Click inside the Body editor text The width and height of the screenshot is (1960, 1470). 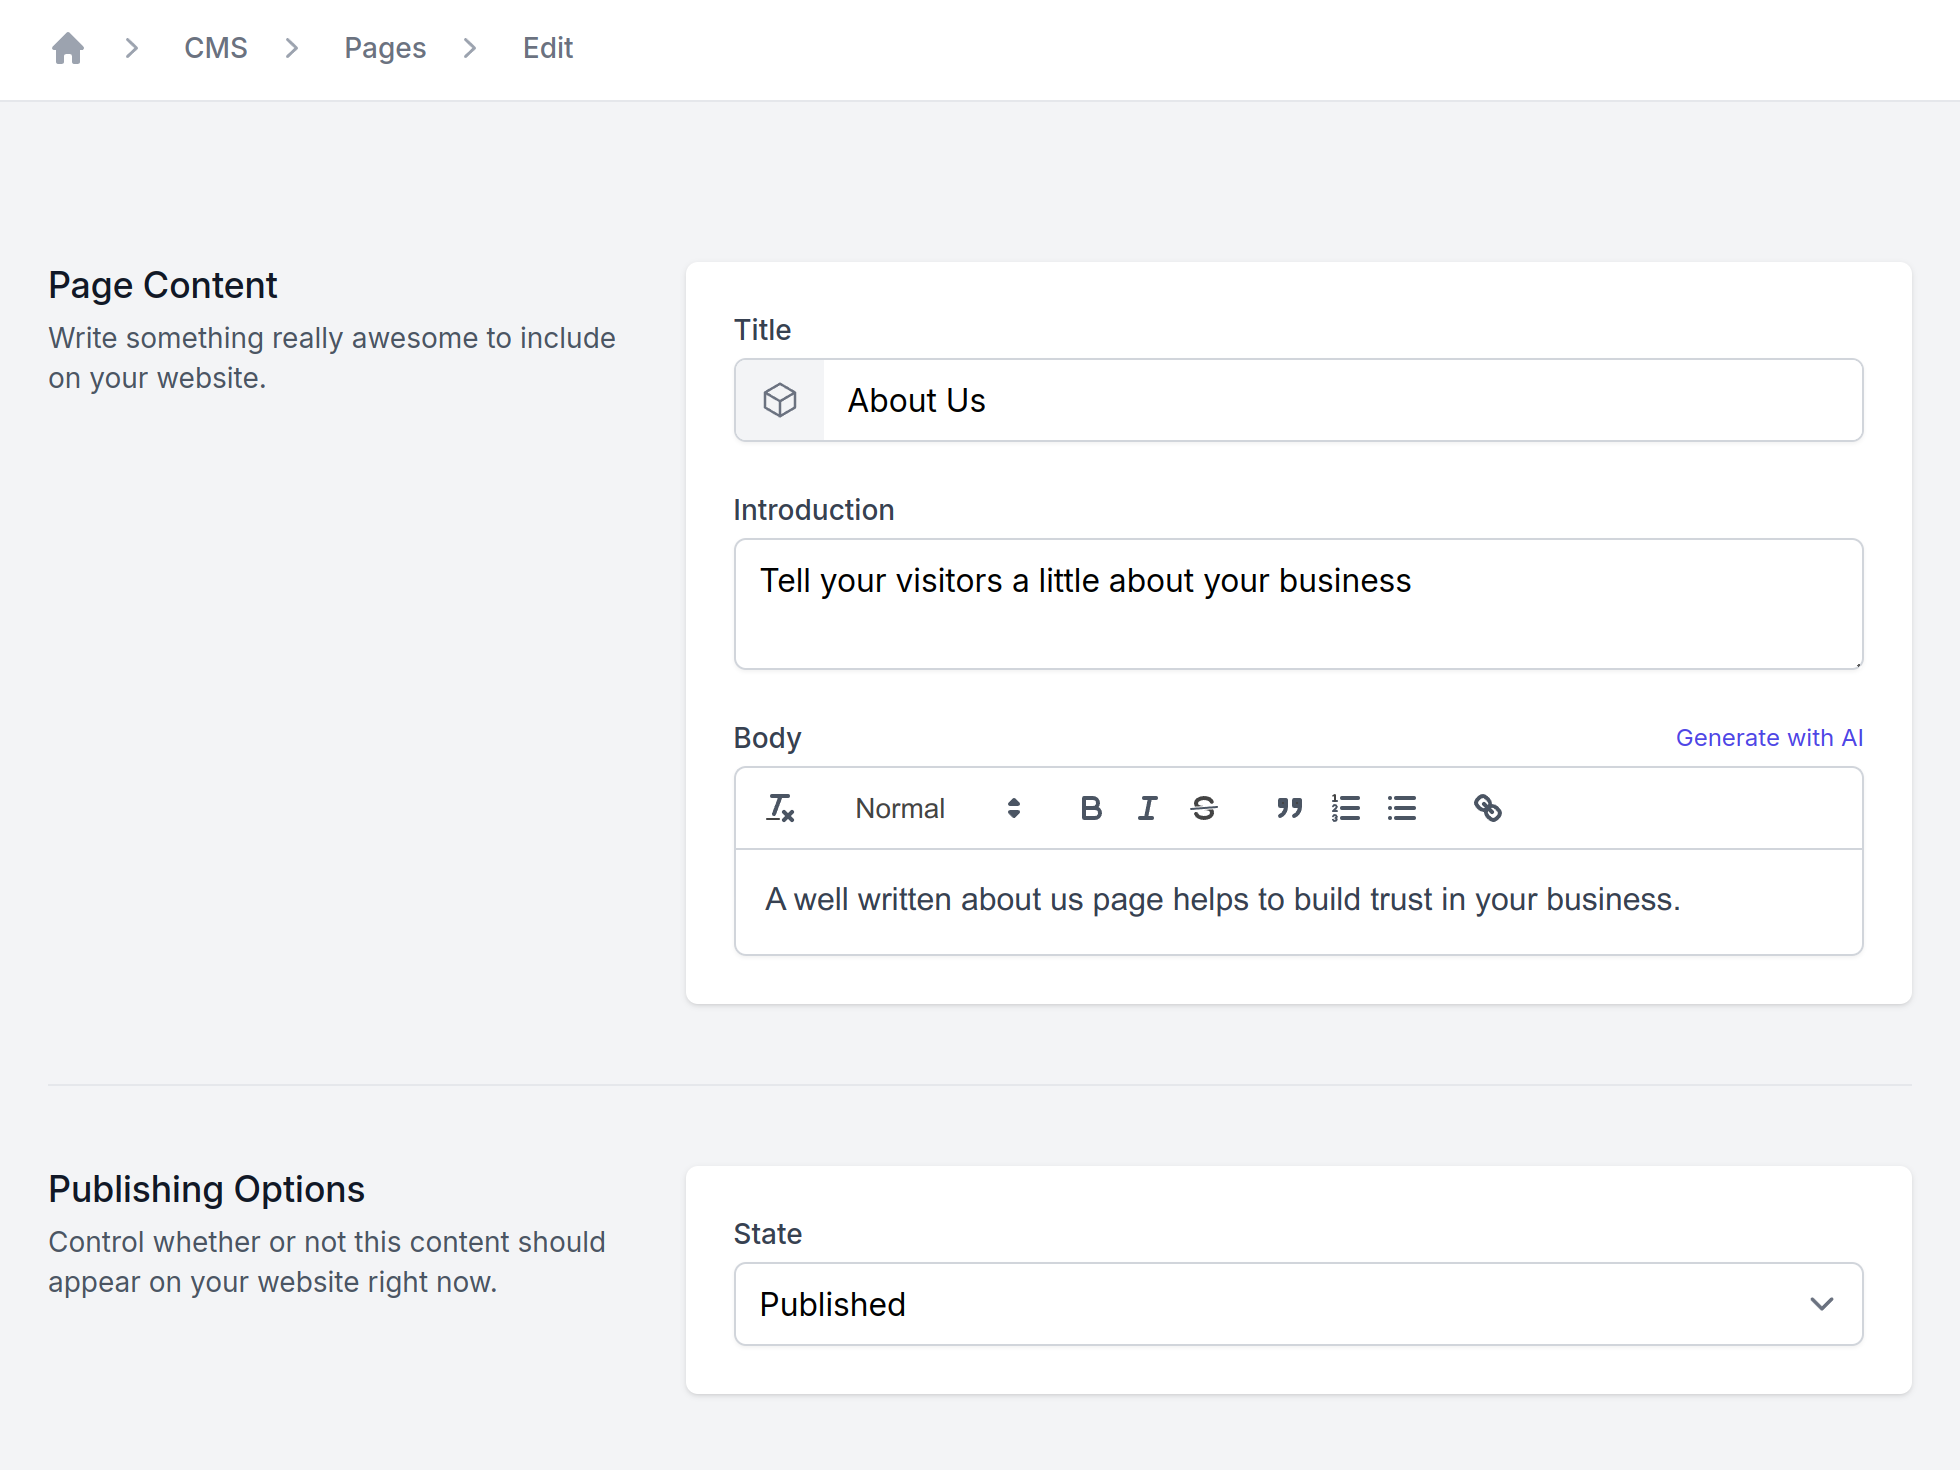pos(1222,900)
